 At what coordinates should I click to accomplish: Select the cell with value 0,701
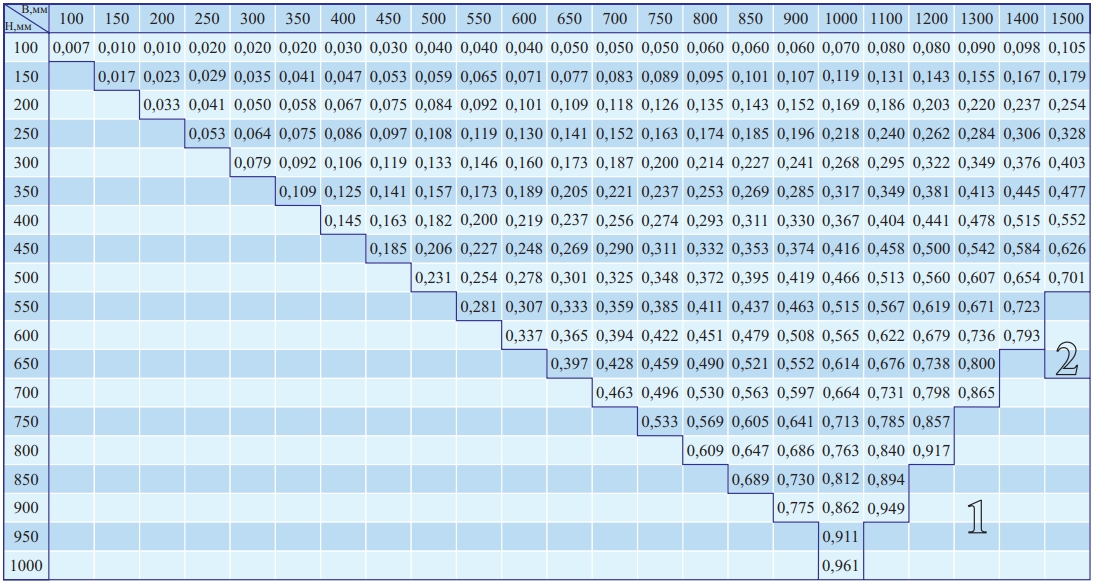coord(1067,277)
